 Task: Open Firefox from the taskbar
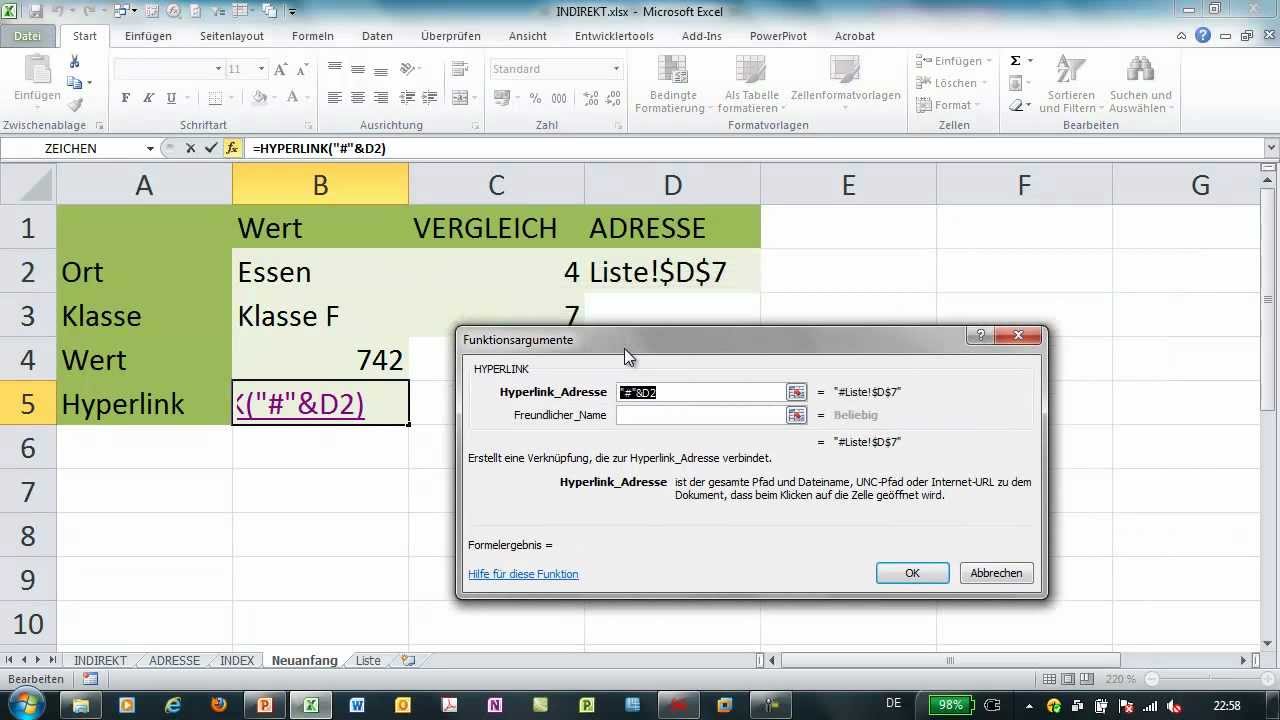coord(218,704)
